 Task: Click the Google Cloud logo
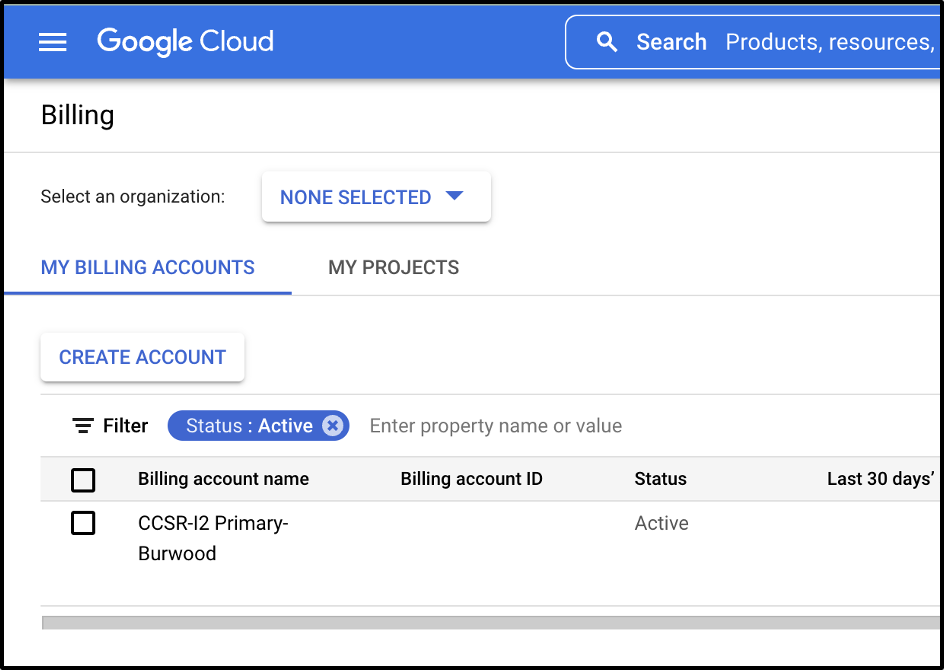[185, 42]
